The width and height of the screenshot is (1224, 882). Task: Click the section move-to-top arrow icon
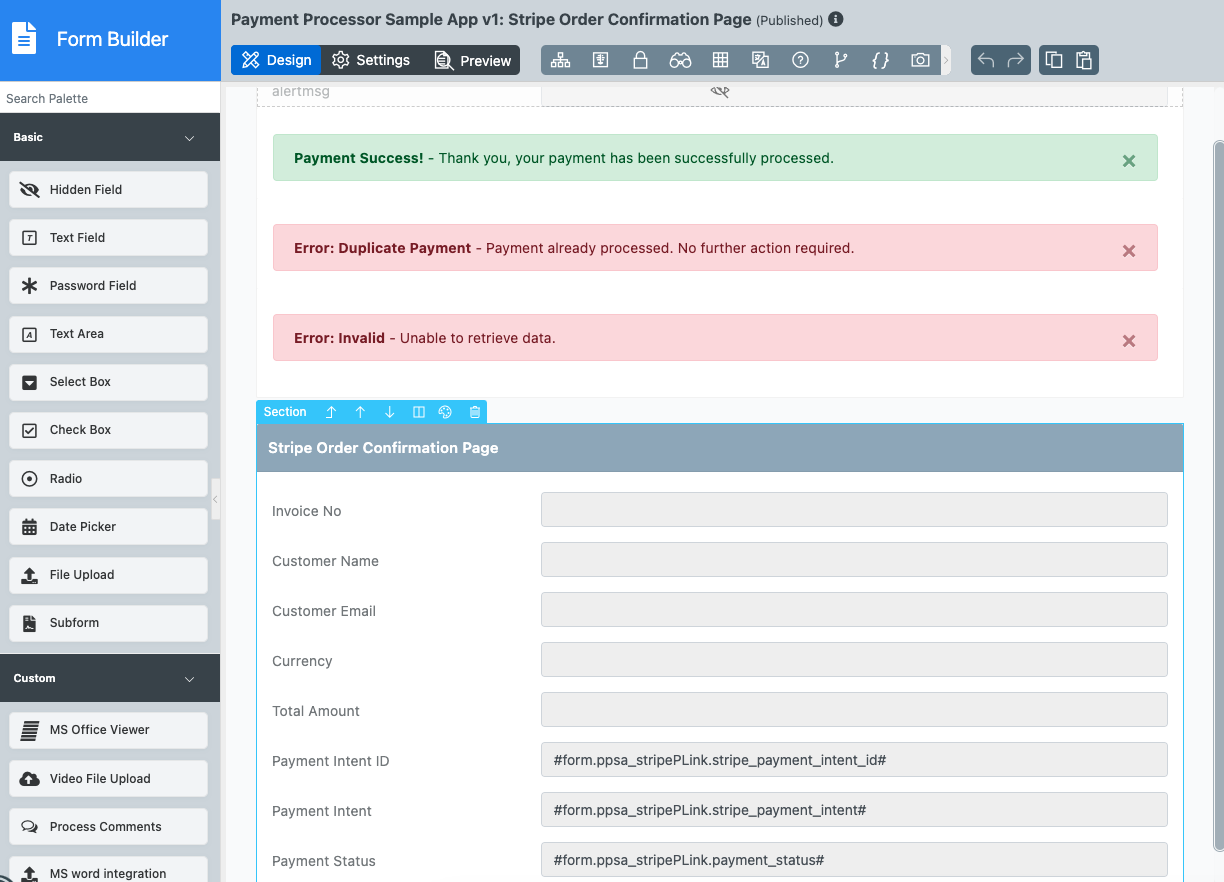coord(331,412)
